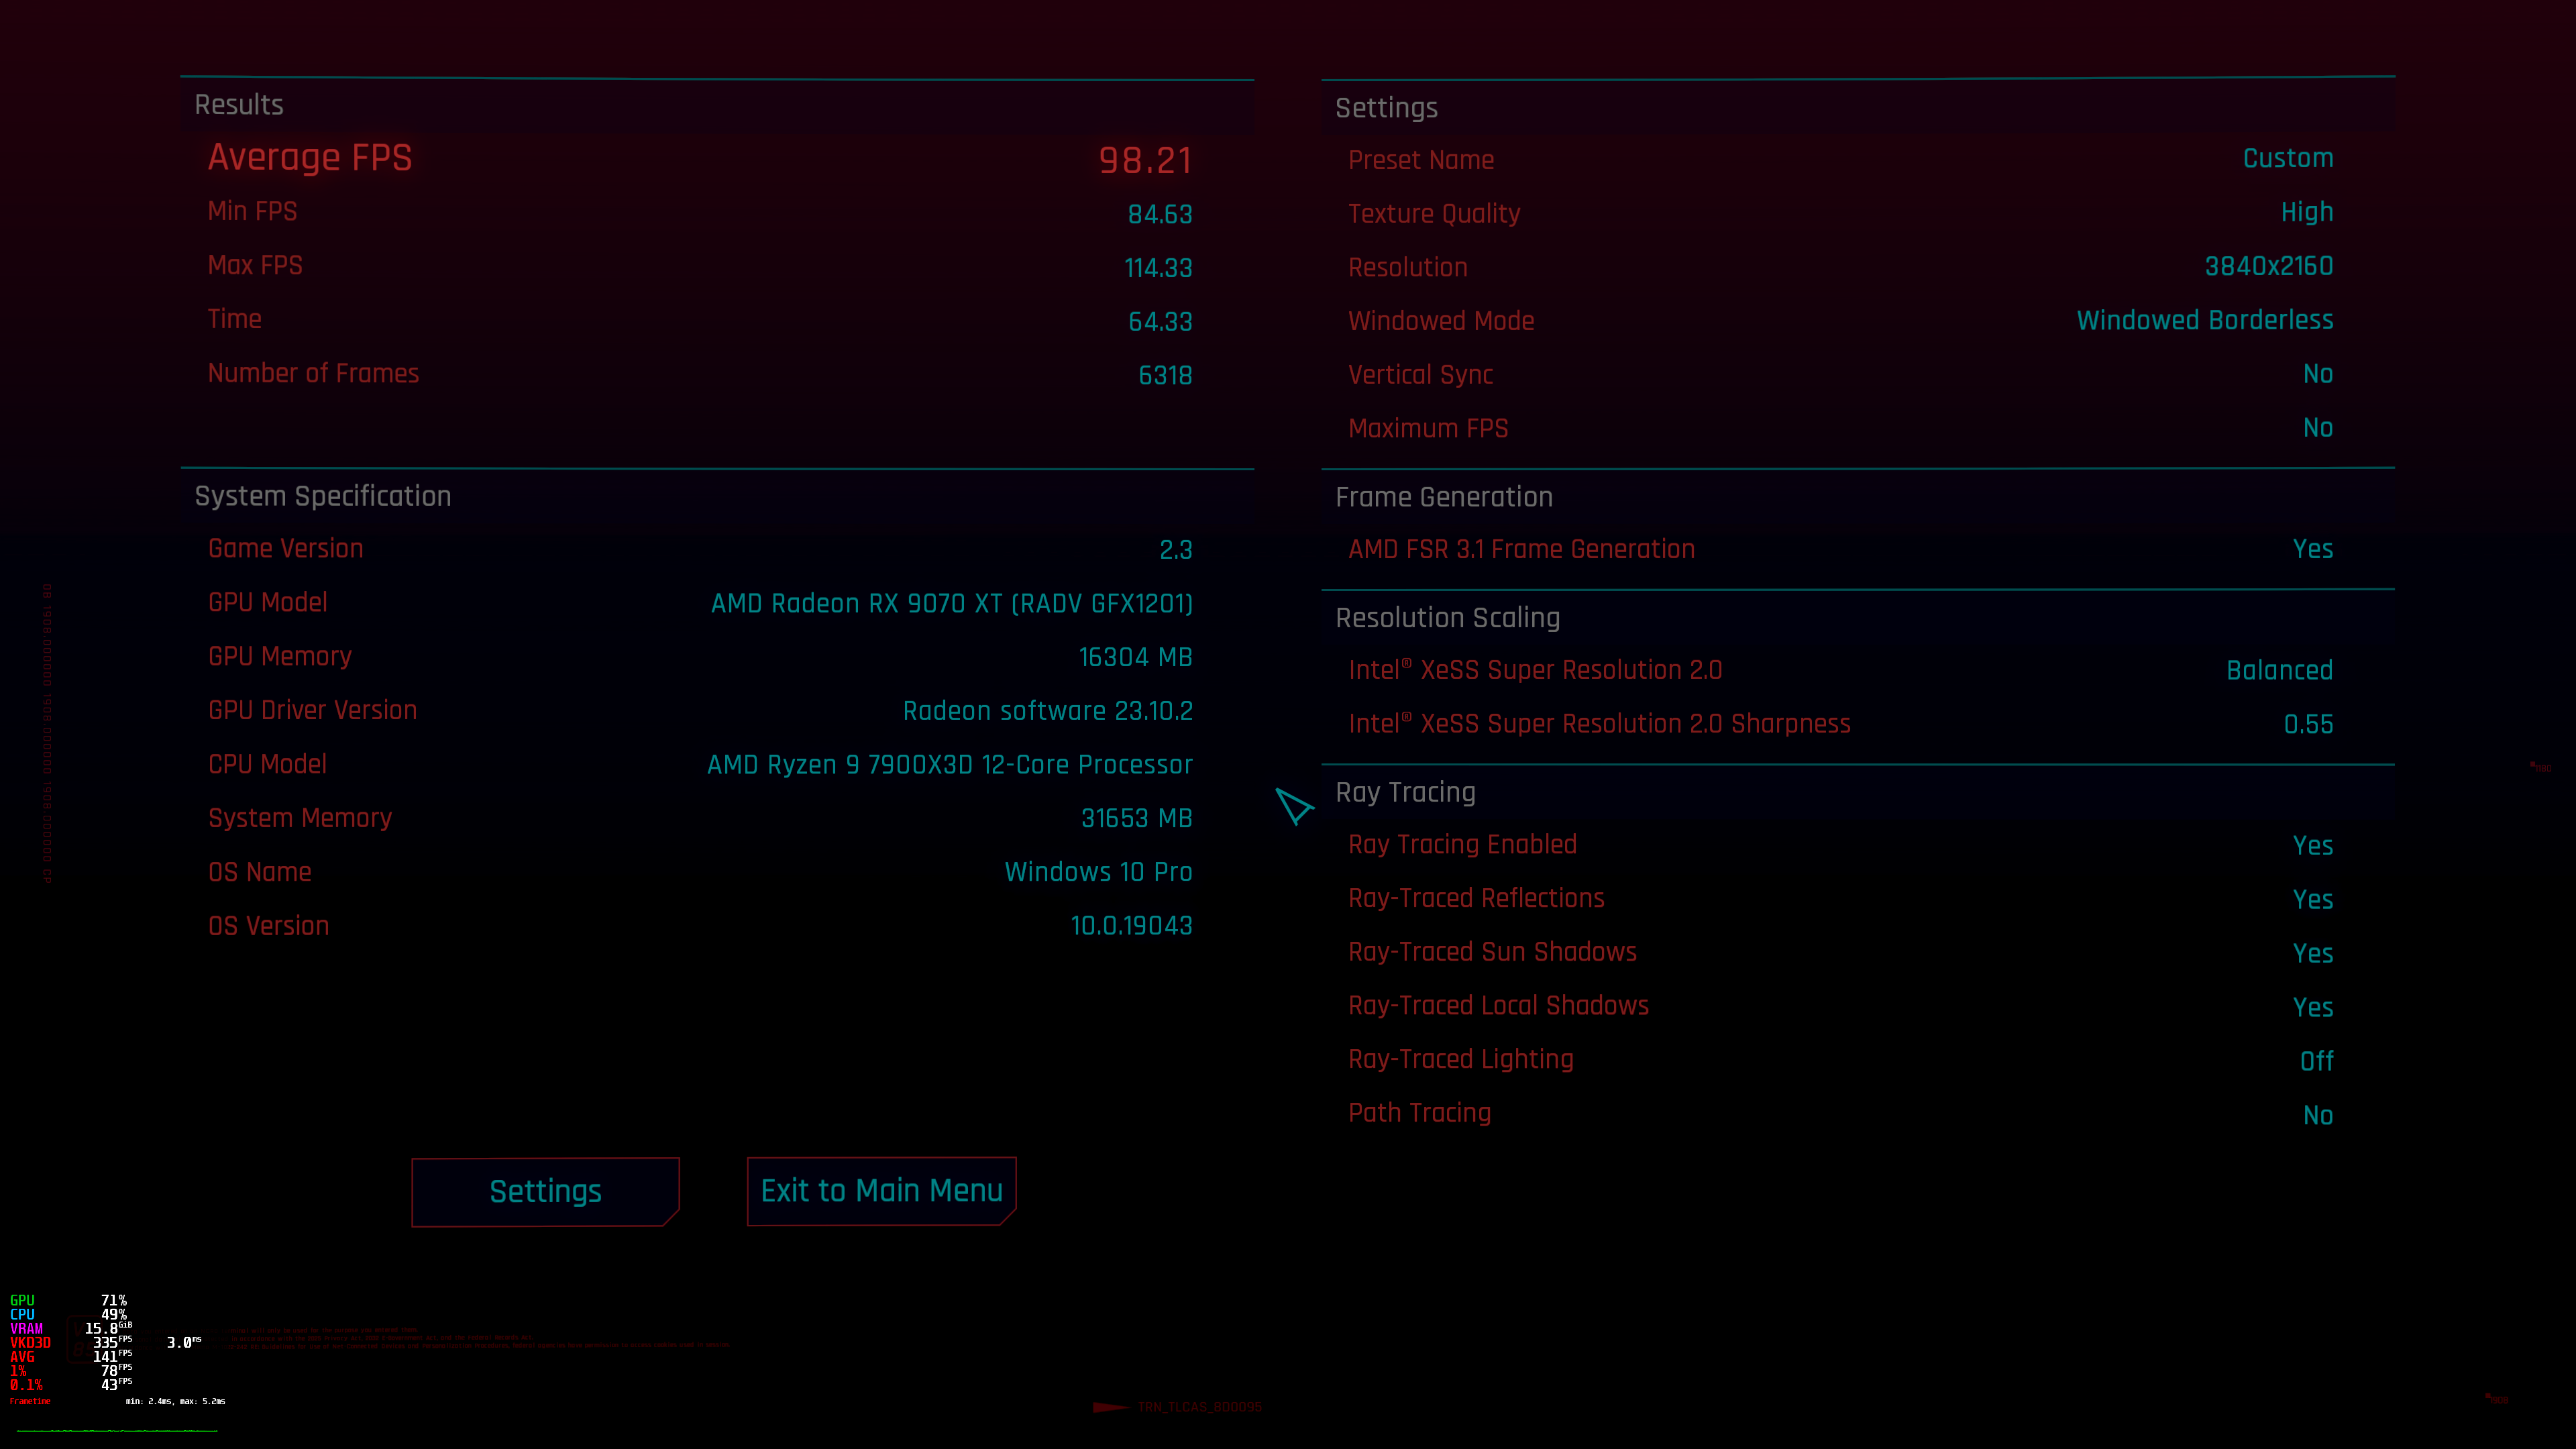
Task: Click Ray-Traced Sun Shadows value Yes
Action: point(2313,954)
